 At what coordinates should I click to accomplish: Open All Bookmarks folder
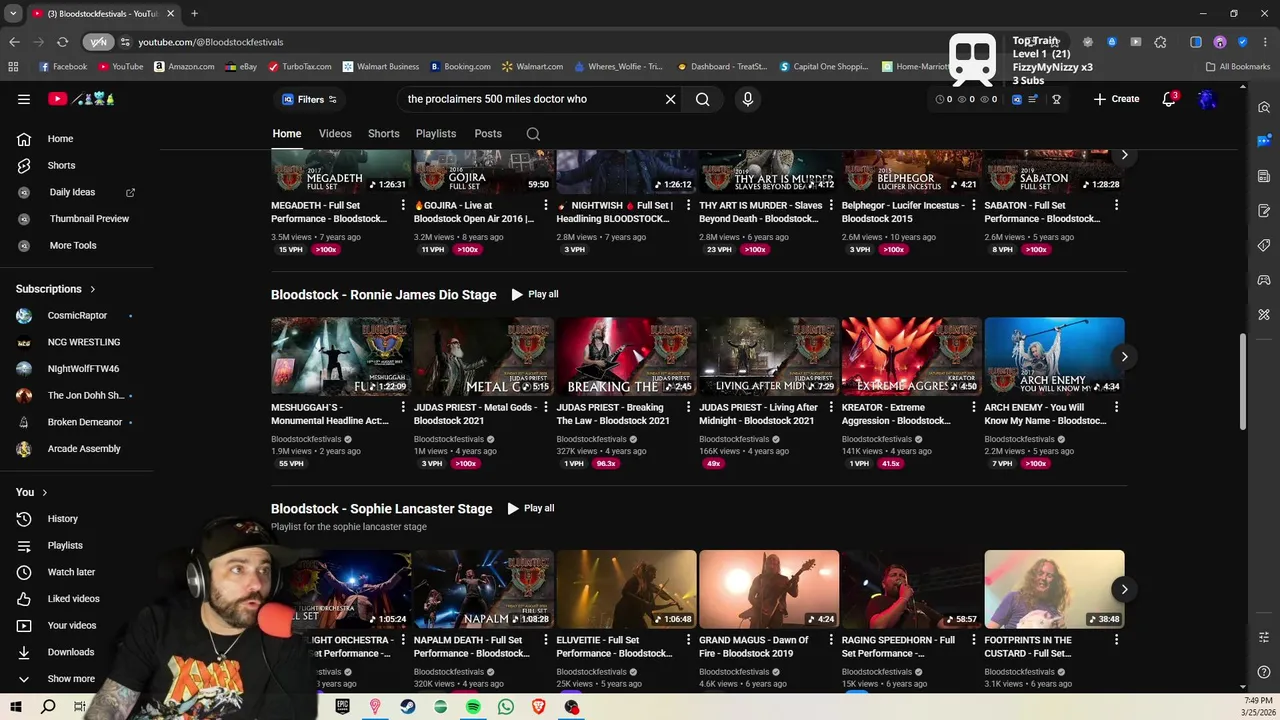[x=1238, y=67]
